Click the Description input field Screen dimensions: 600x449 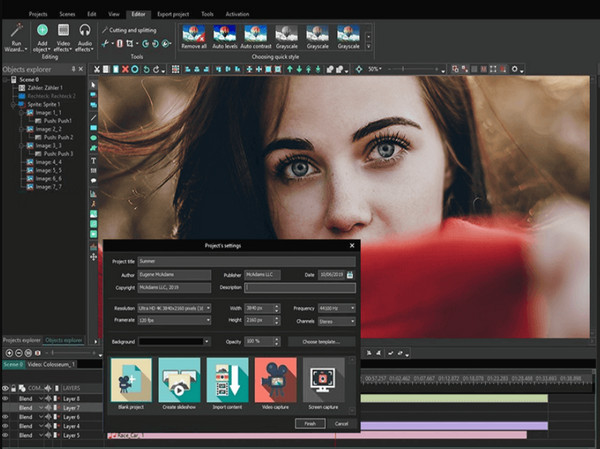(x=300, y=288)
